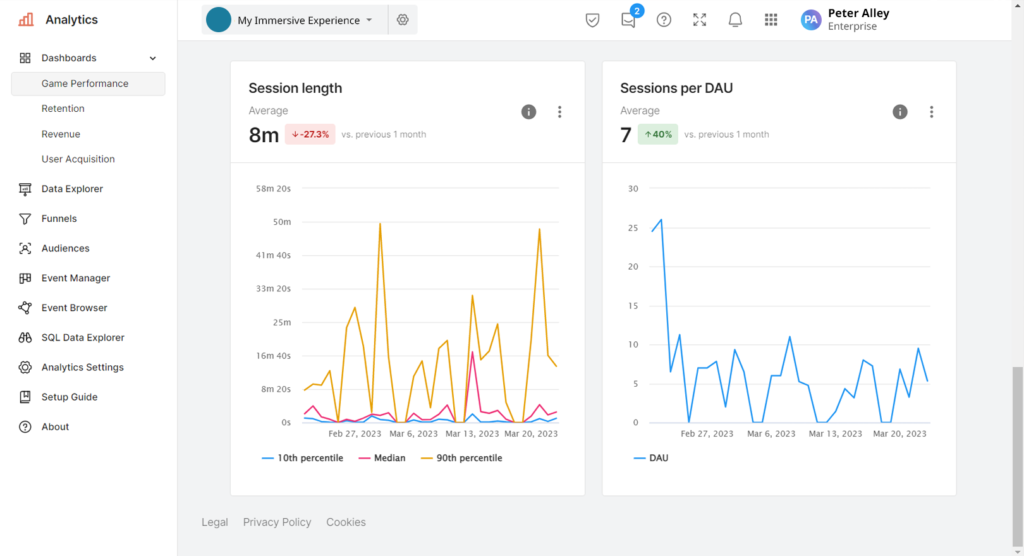Click the 40% increase badge
Viewport: 1024px width, 556px height.
coord(658,134)
